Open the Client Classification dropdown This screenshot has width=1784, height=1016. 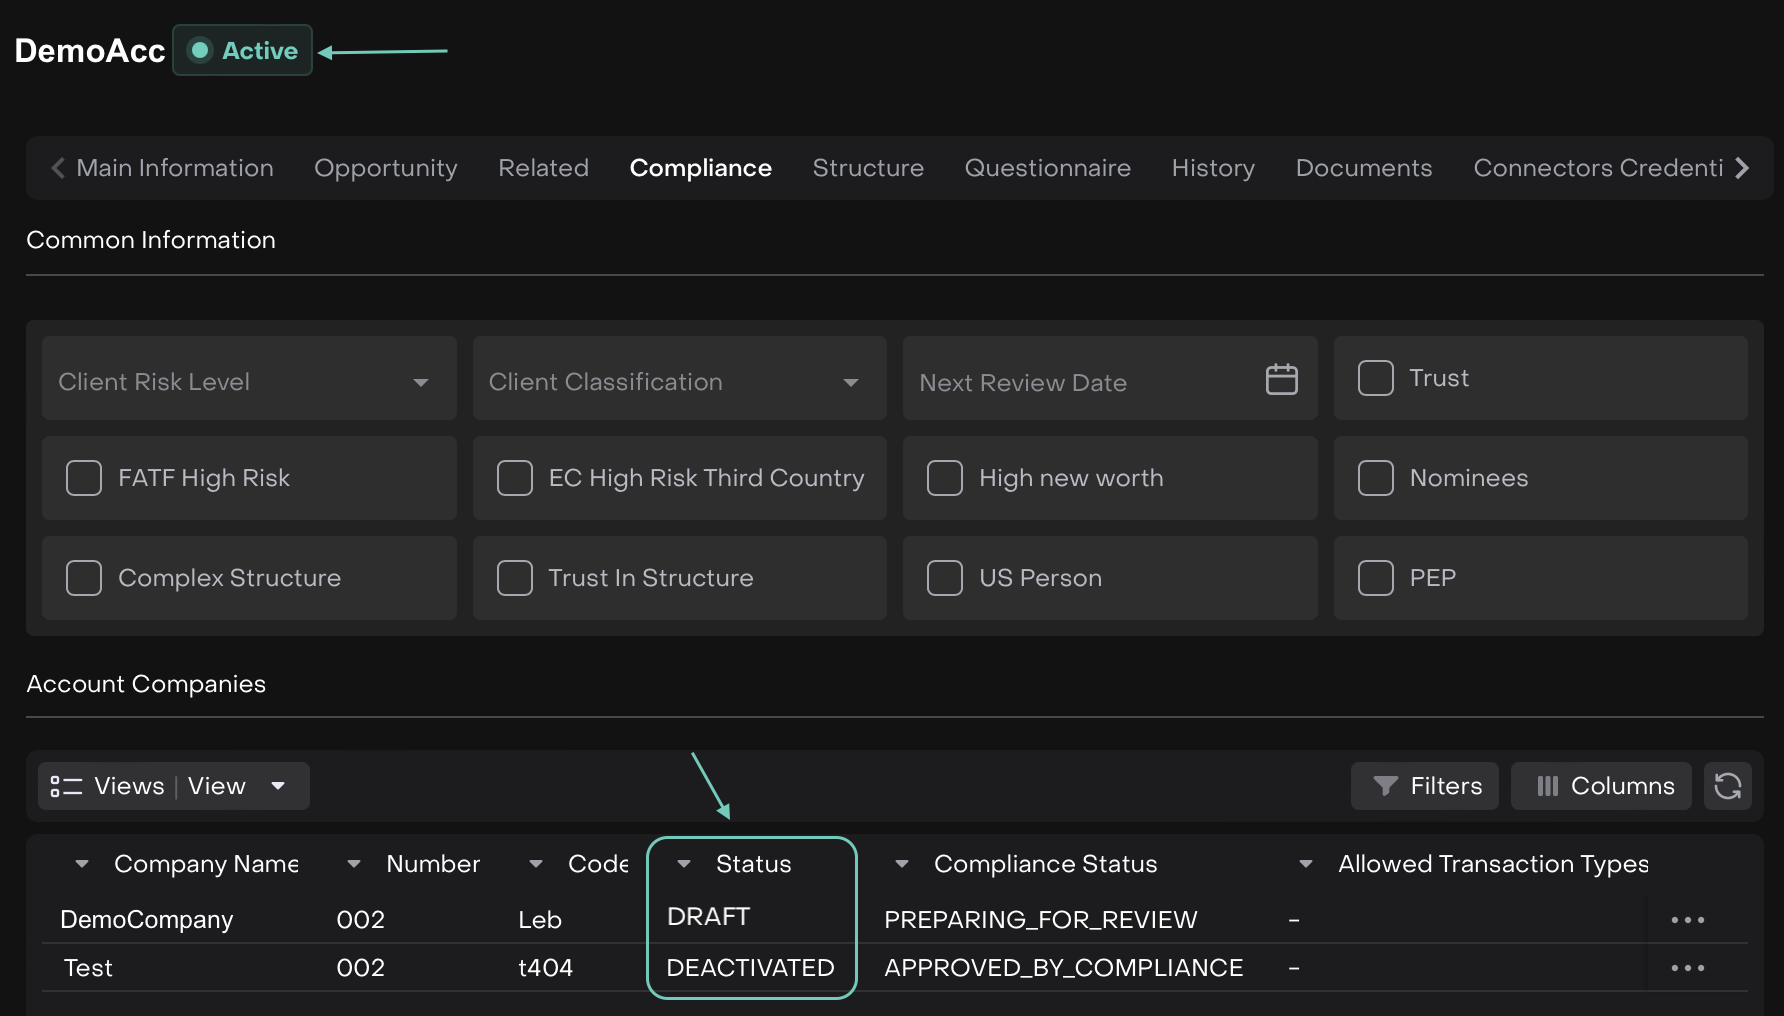click(851, 382)
